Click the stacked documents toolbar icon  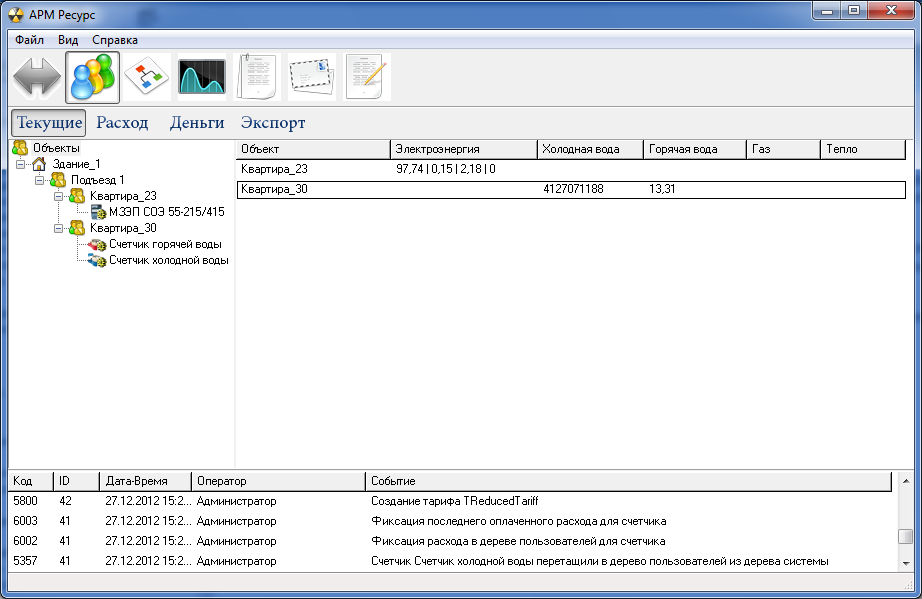258,78
